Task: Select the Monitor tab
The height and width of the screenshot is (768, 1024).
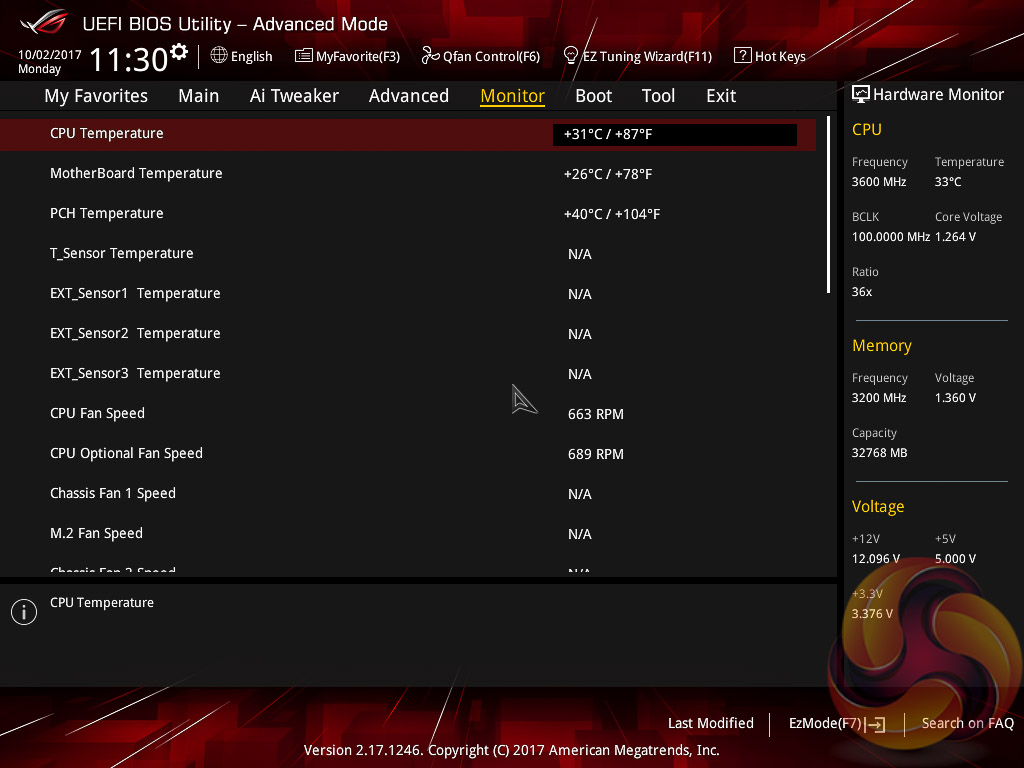Action: [513, 96]
